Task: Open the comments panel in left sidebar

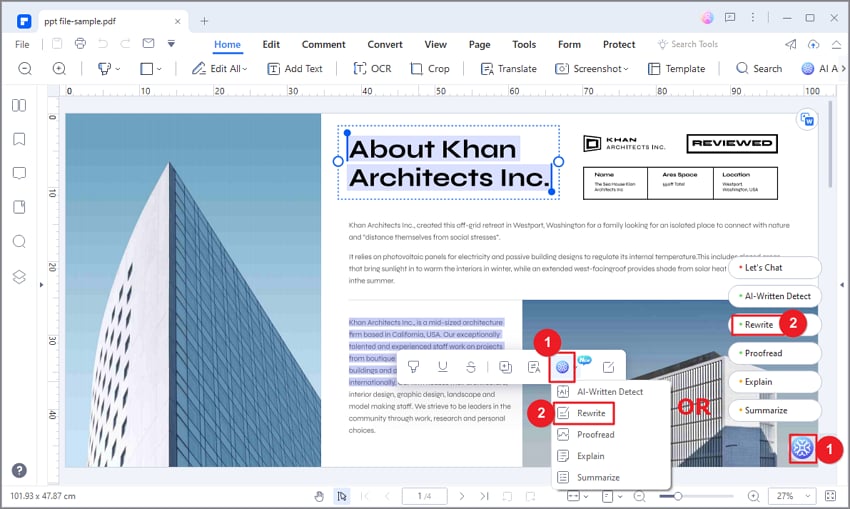Action: pyautogui.click(x=19, y=173)
